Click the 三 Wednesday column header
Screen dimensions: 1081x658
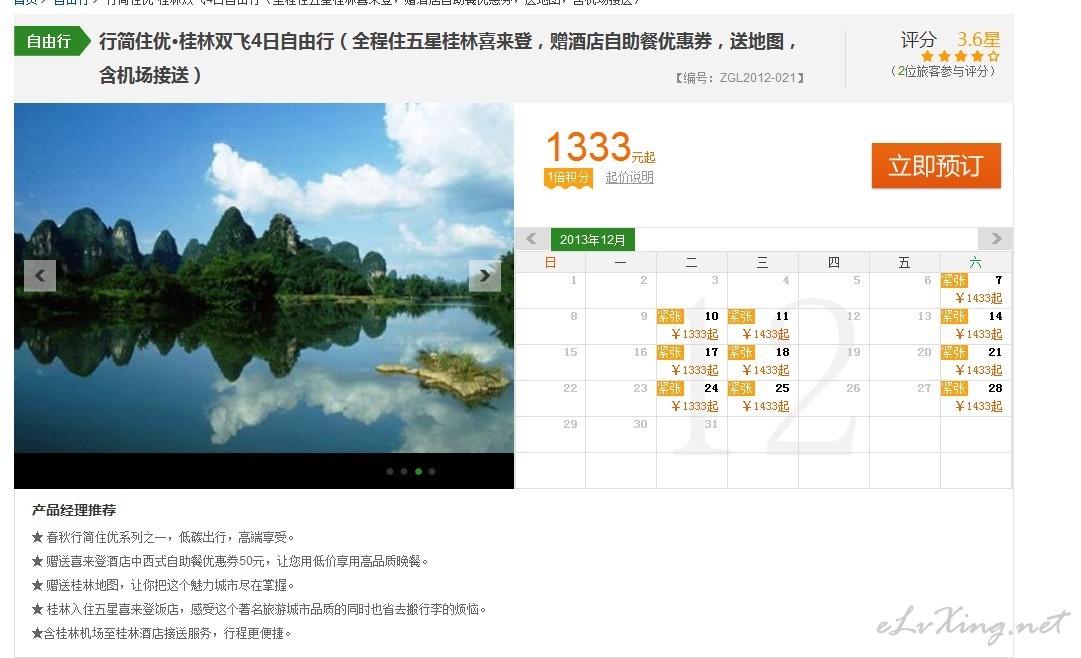[x=762, y=262]
